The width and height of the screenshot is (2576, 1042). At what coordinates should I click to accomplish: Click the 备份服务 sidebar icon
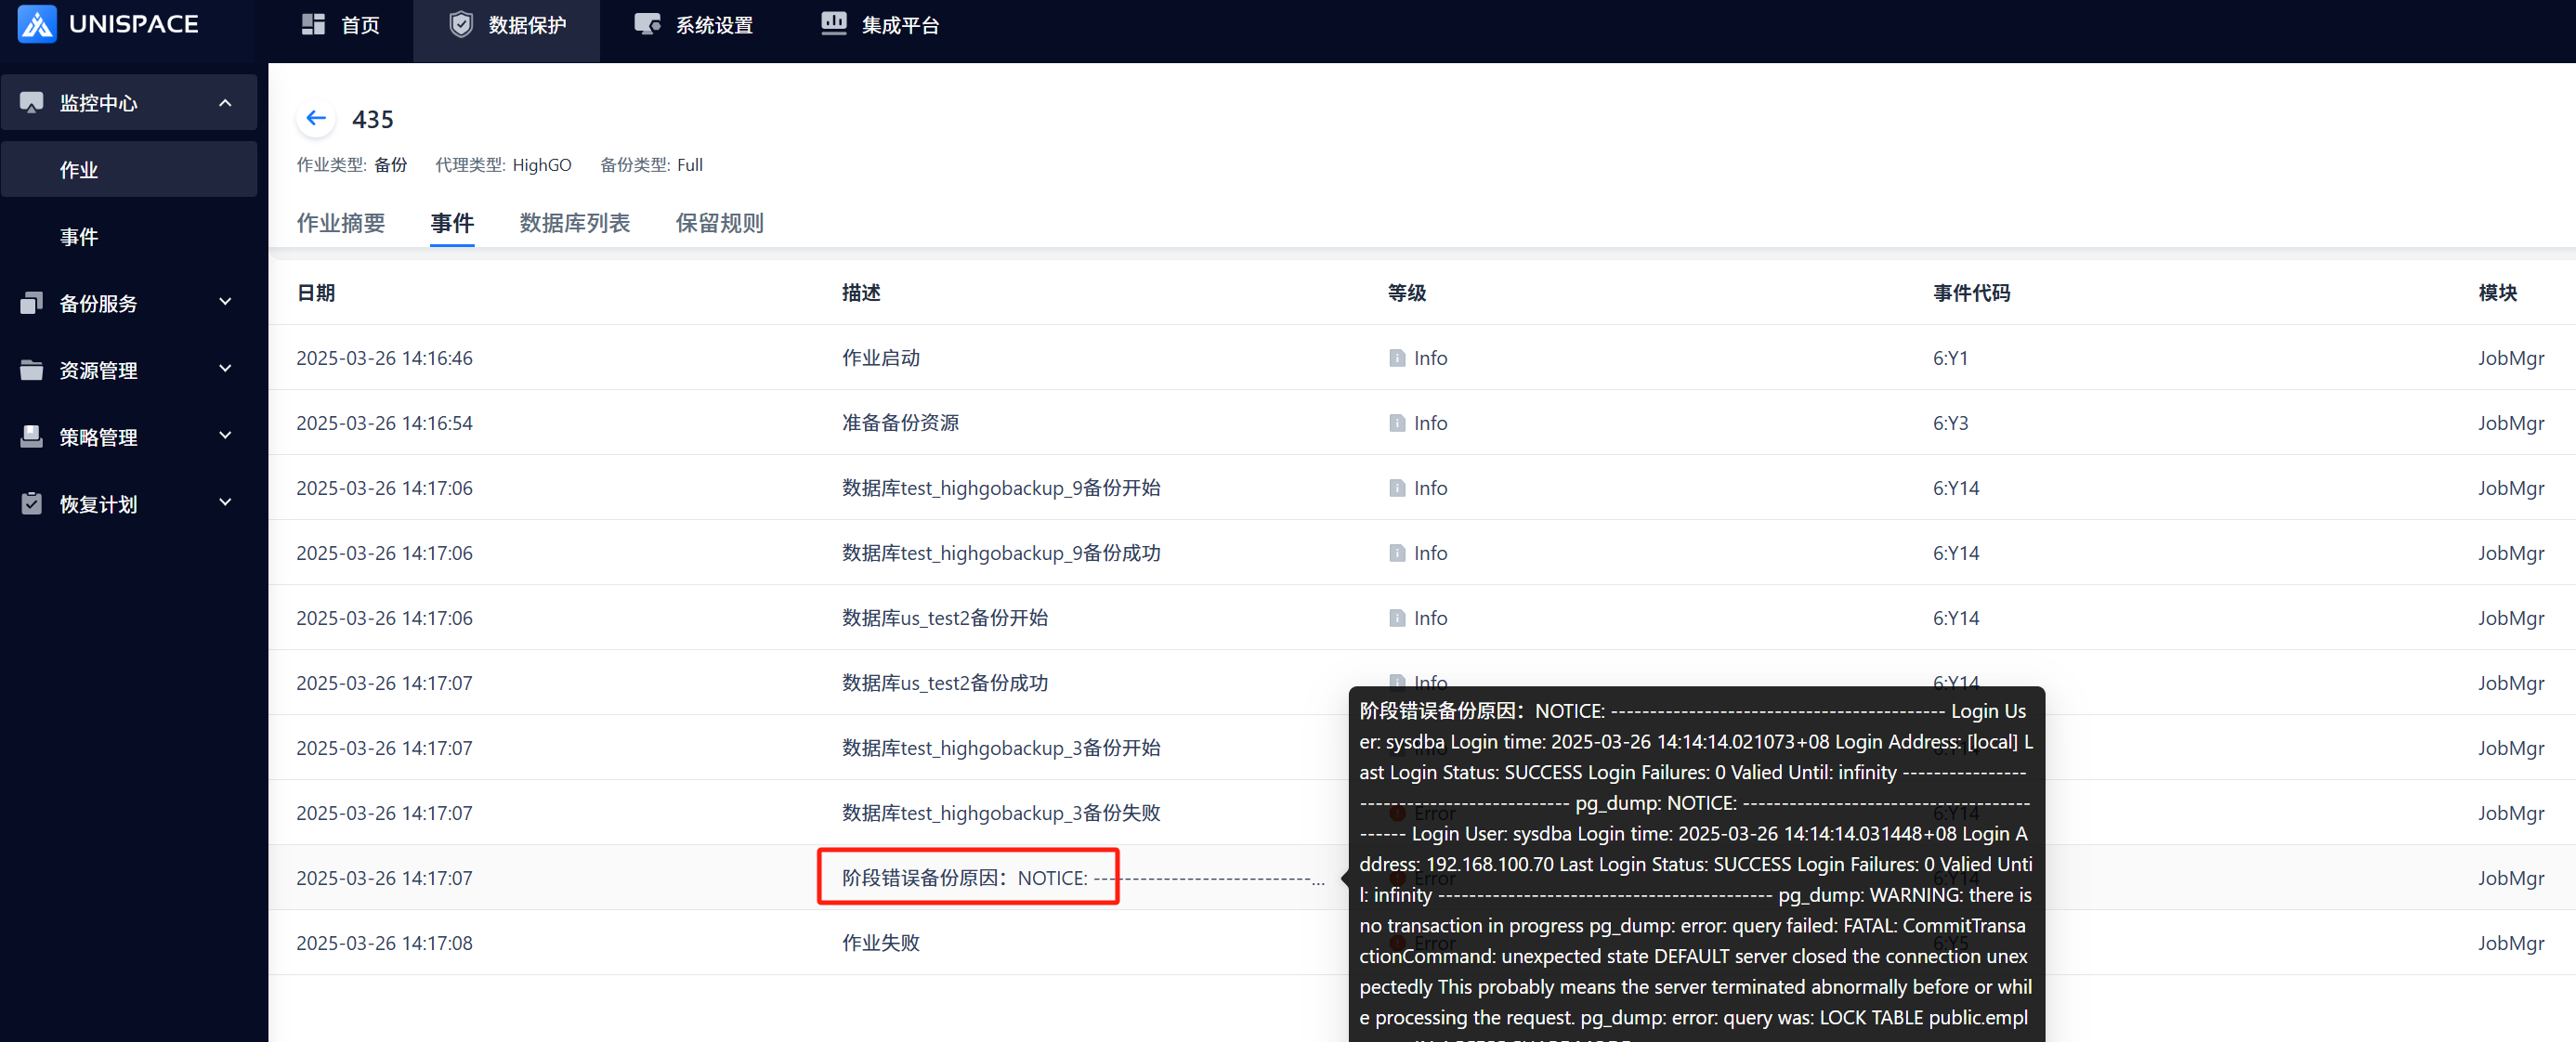pos(32,303)
